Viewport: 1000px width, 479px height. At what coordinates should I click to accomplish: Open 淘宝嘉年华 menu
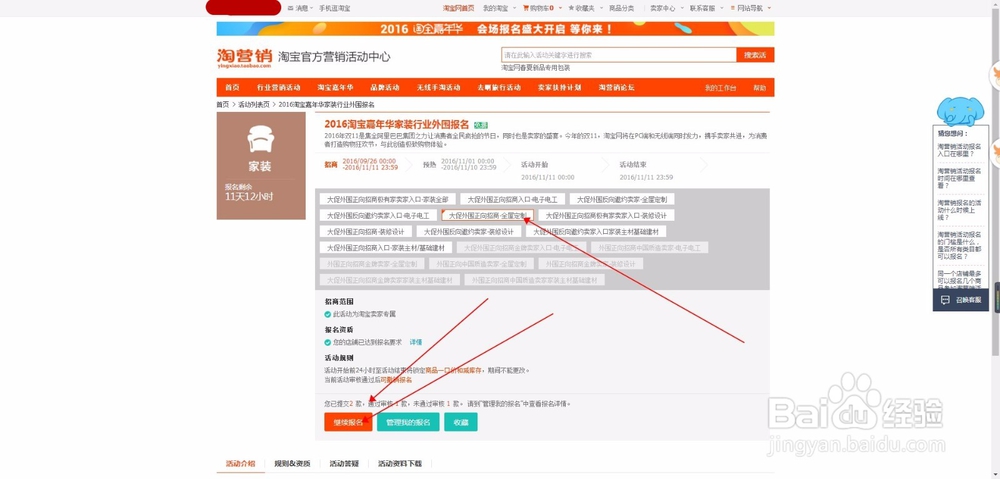click(335, 87)
